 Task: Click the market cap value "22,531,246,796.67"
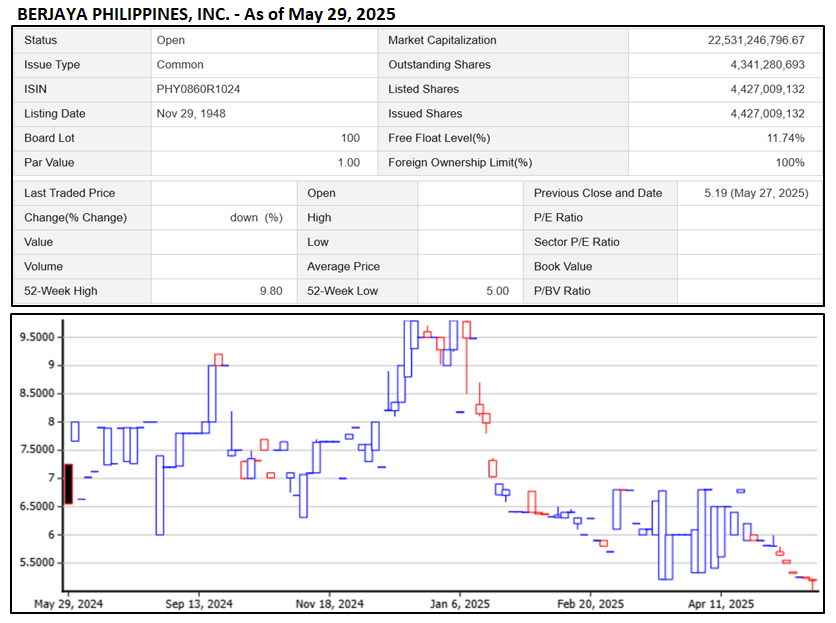[756, 41]
